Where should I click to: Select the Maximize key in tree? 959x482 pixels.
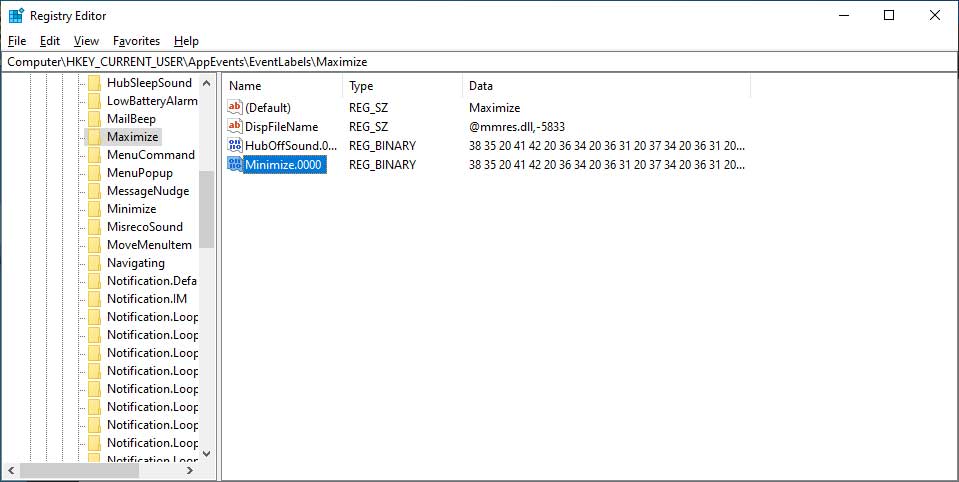tap(133, 137)
